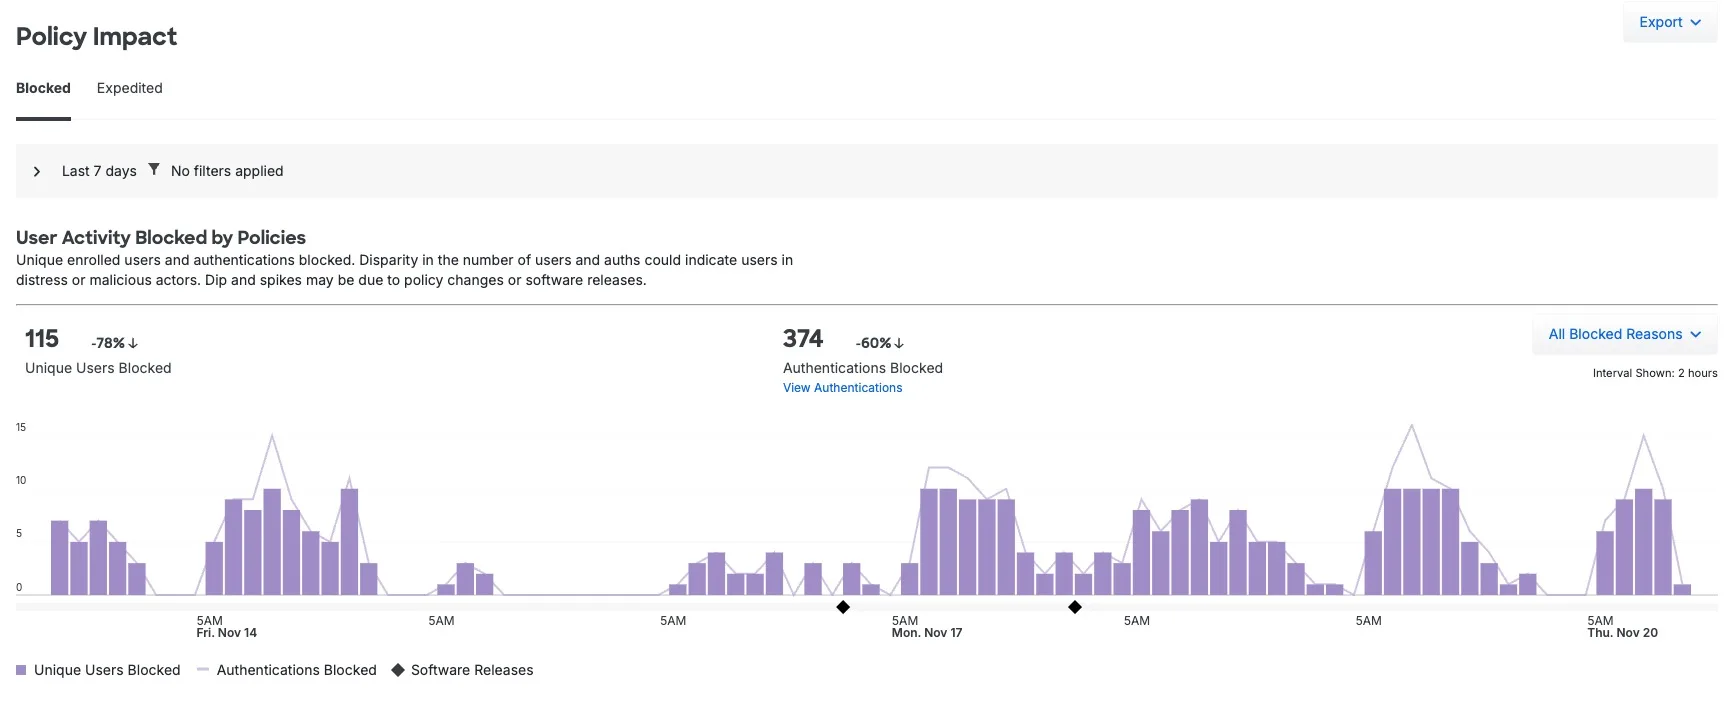1730x707 pixels.
Task: Click the No filters applied text
Action: pyautogui.click(x=227, y=171)
